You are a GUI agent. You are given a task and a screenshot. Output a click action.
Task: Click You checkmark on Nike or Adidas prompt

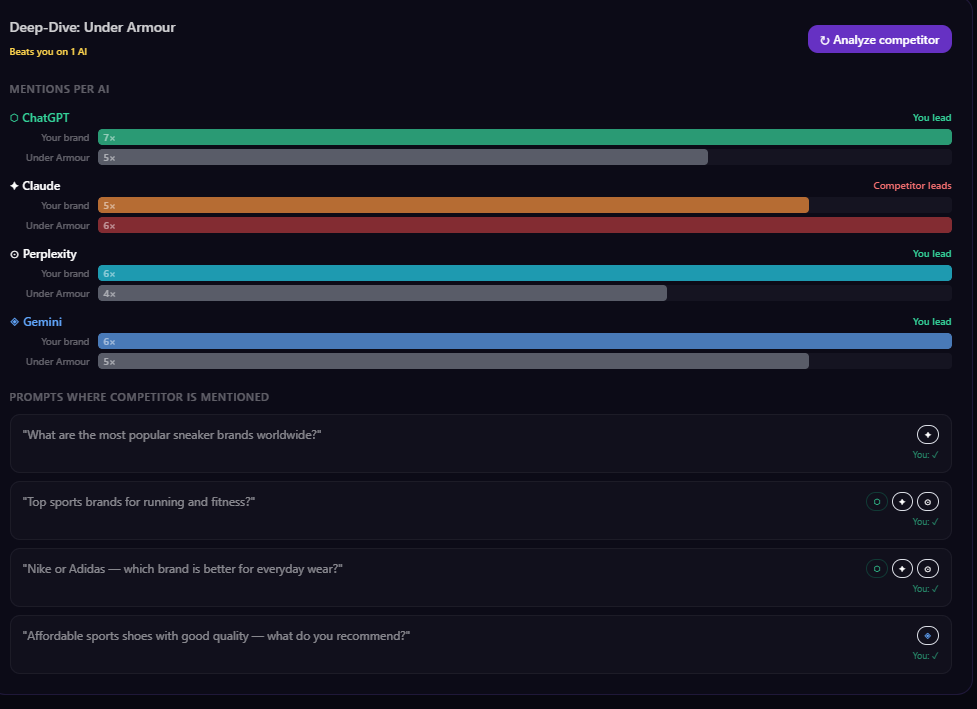pyautogui.click(x=925, y=589)
